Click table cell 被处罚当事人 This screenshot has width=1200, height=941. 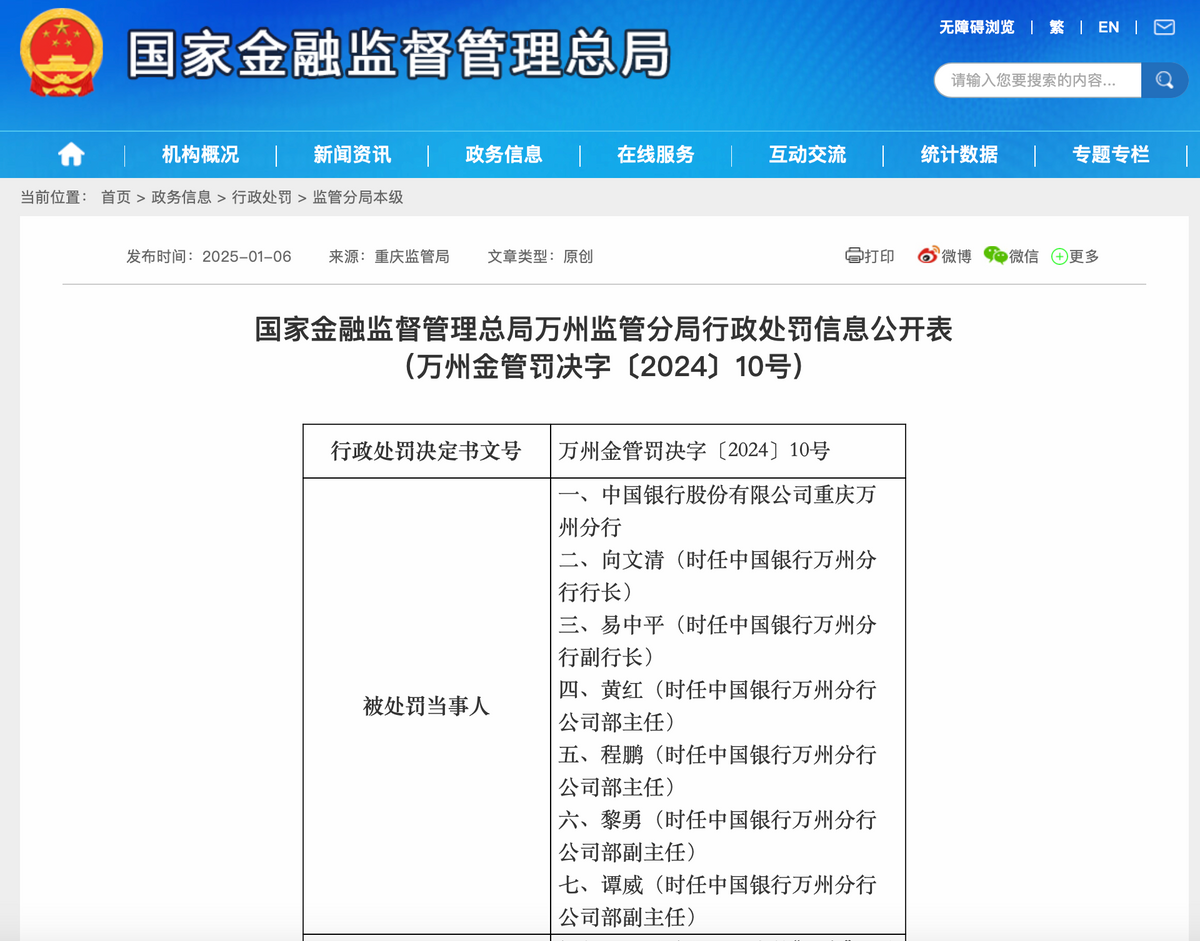(x=426, y=707)
